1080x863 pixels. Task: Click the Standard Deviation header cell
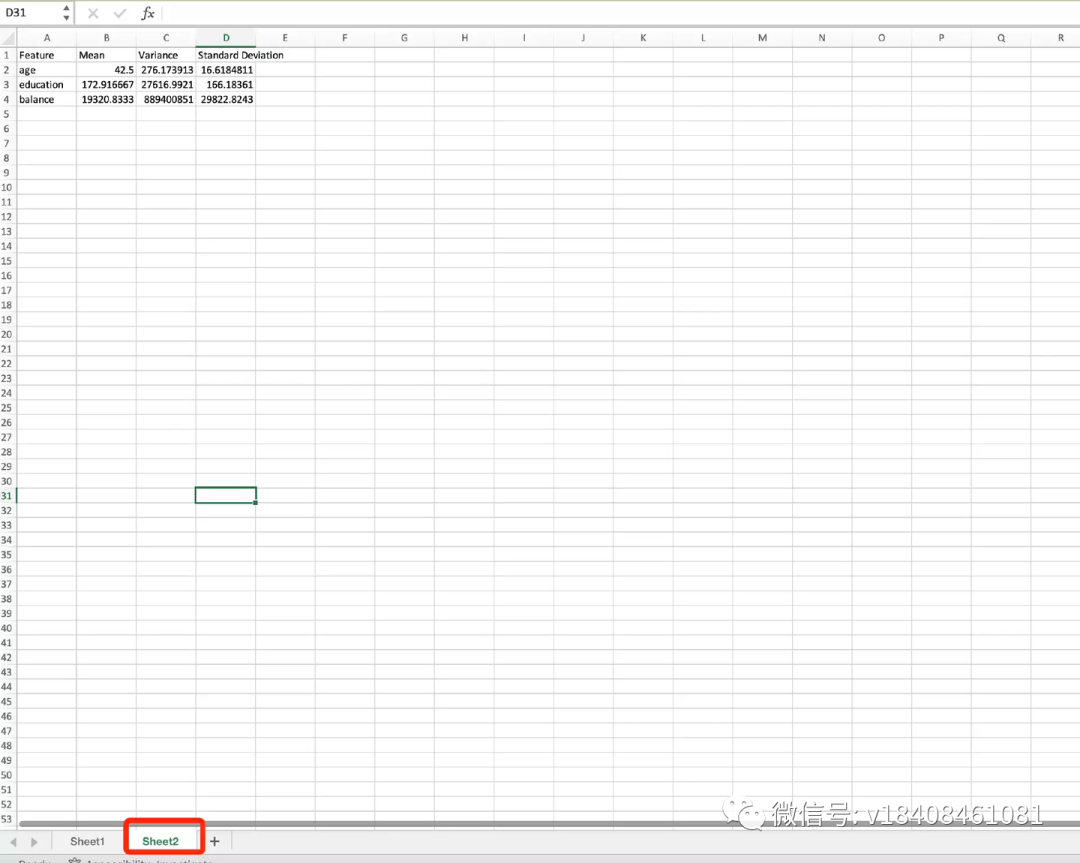226,55
